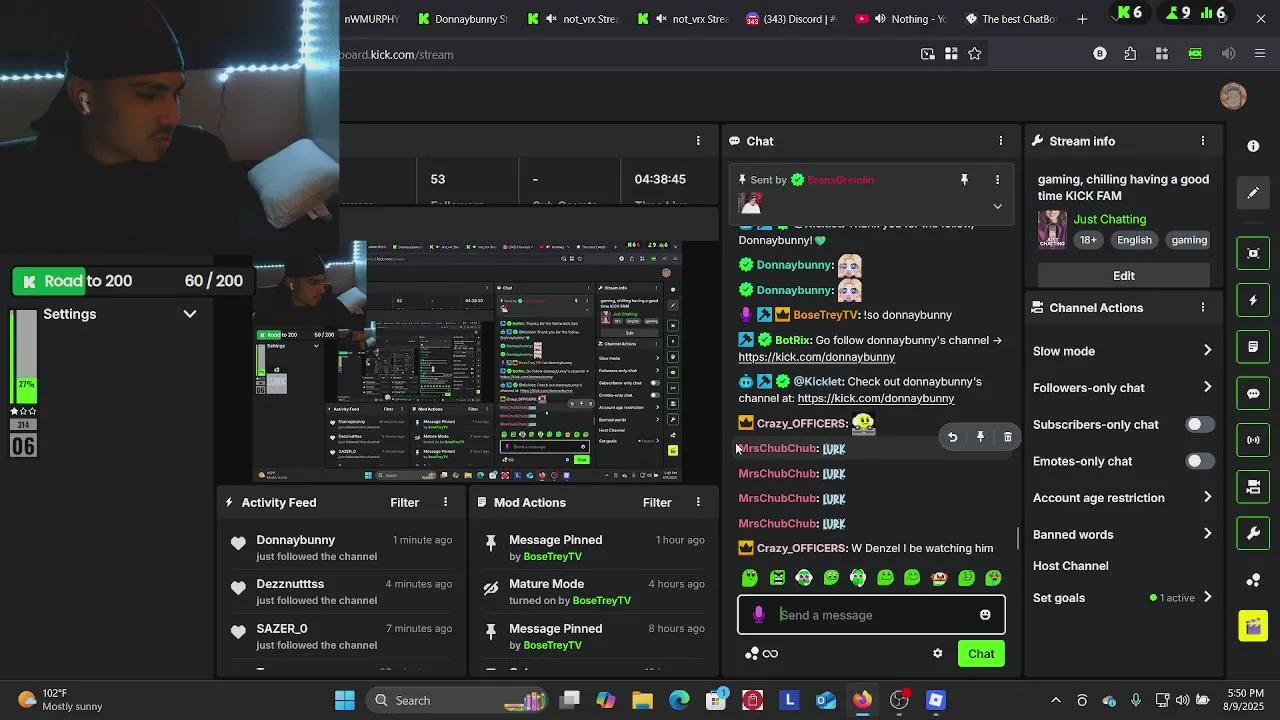Select Just Chatting category link
The image size is (1280, 720).
pyautogui.click(x=1110, y=220)
